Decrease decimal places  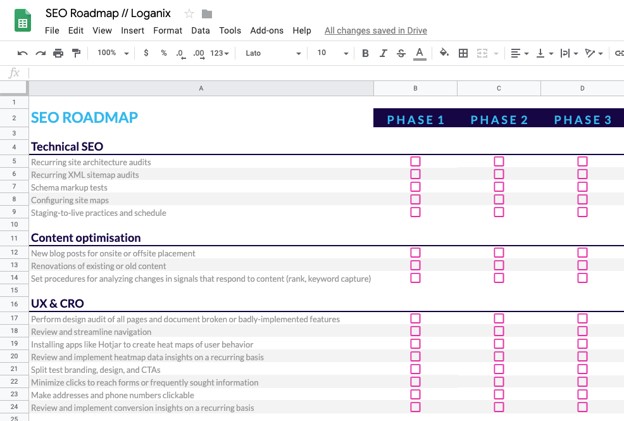[181, 53]
